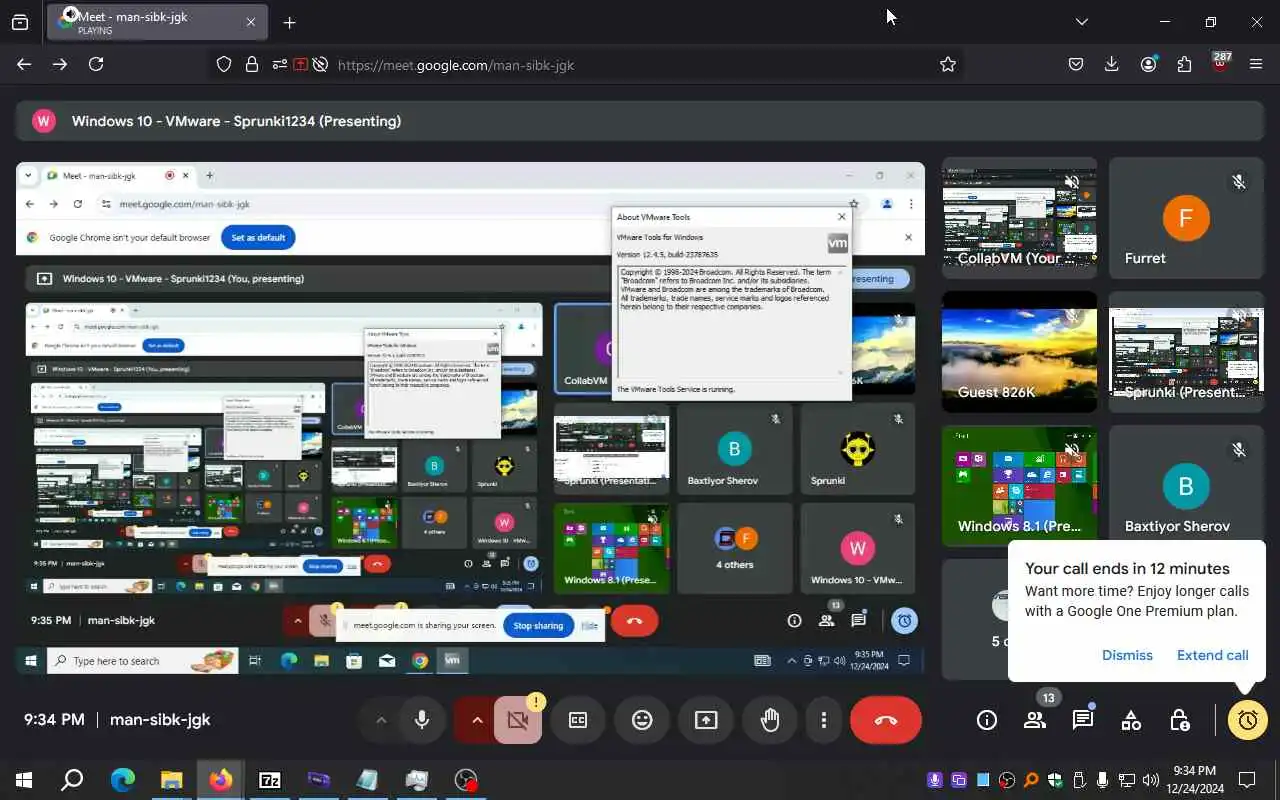Toggle microphone in Meet control bar
Image resolution: width=1280 pixels, height=800 pixels.
(x=422, y=720)
